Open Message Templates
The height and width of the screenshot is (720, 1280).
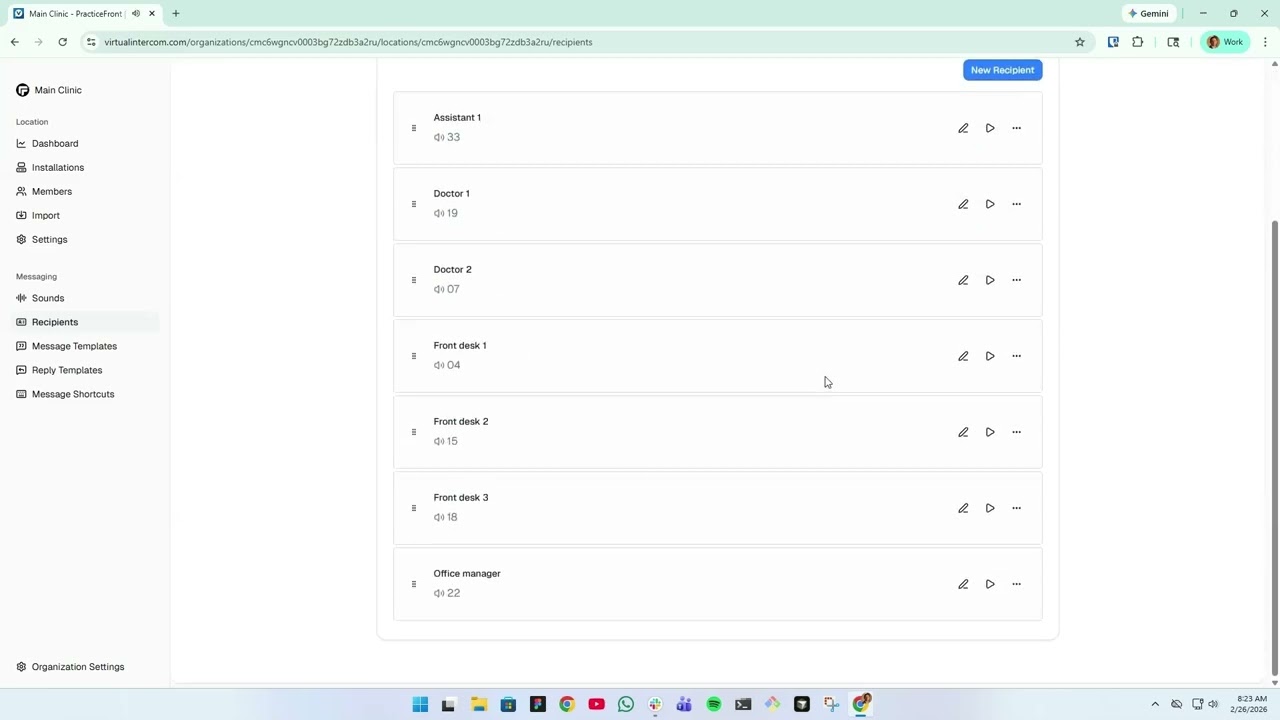pyautogui.click(x=74, y=346)
